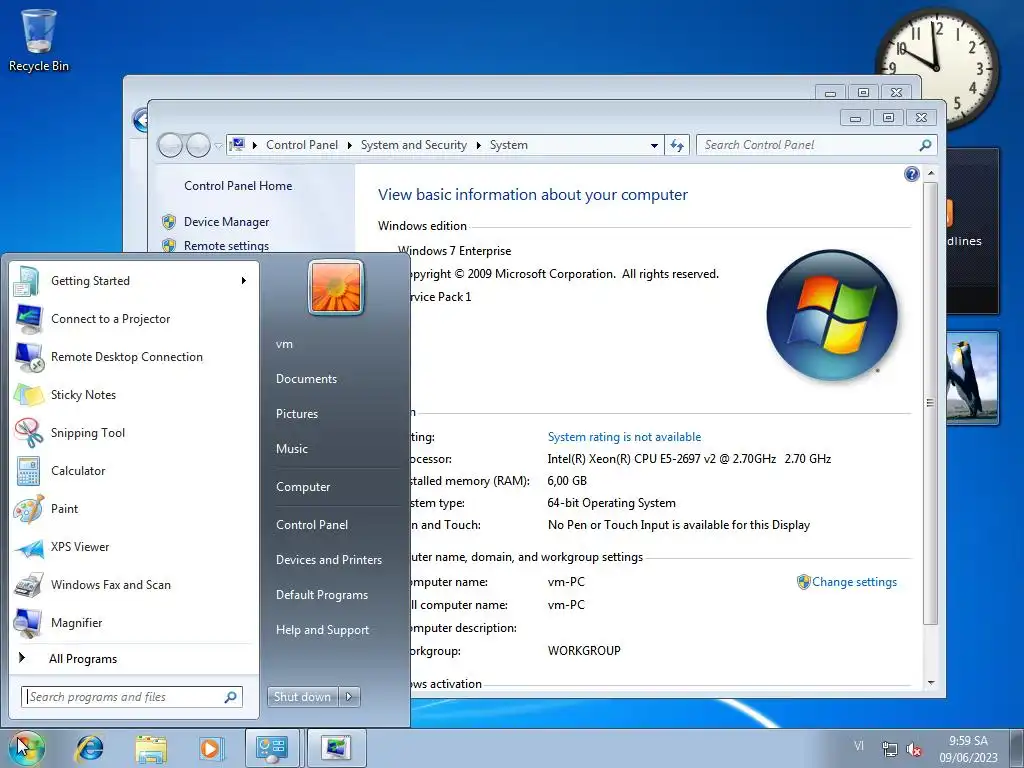Click the penguin slideshow gadget picture
The height and width of the screenshot is (768, 1024).
(972, 379)
